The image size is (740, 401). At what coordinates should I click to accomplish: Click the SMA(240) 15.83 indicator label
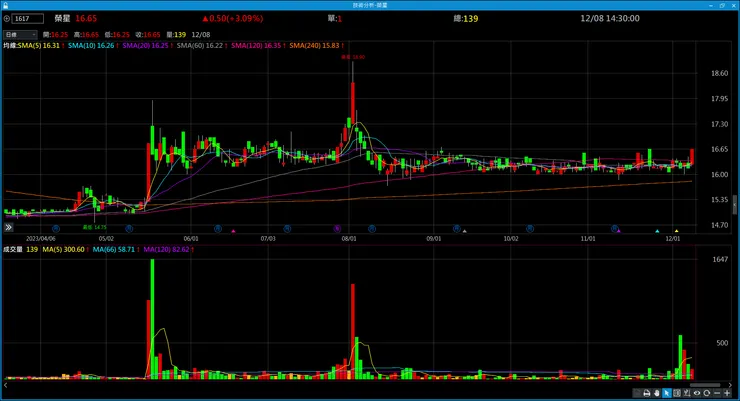(x=314, y=46)
